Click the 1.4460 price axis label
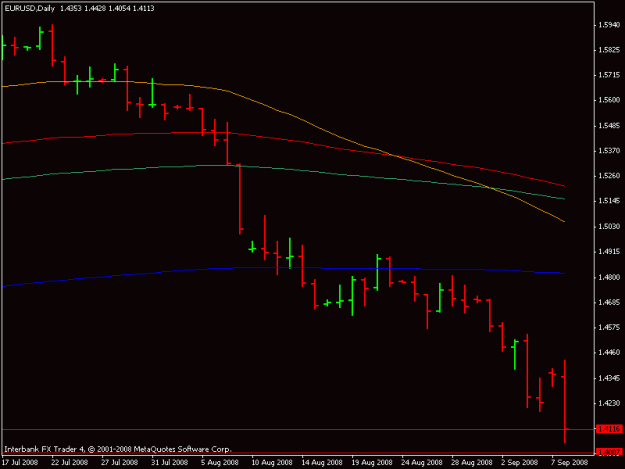 609,352
